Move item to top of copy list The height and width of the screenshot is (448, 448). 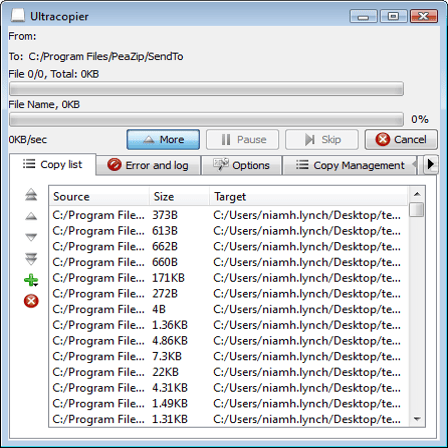[x=31, y=195]
